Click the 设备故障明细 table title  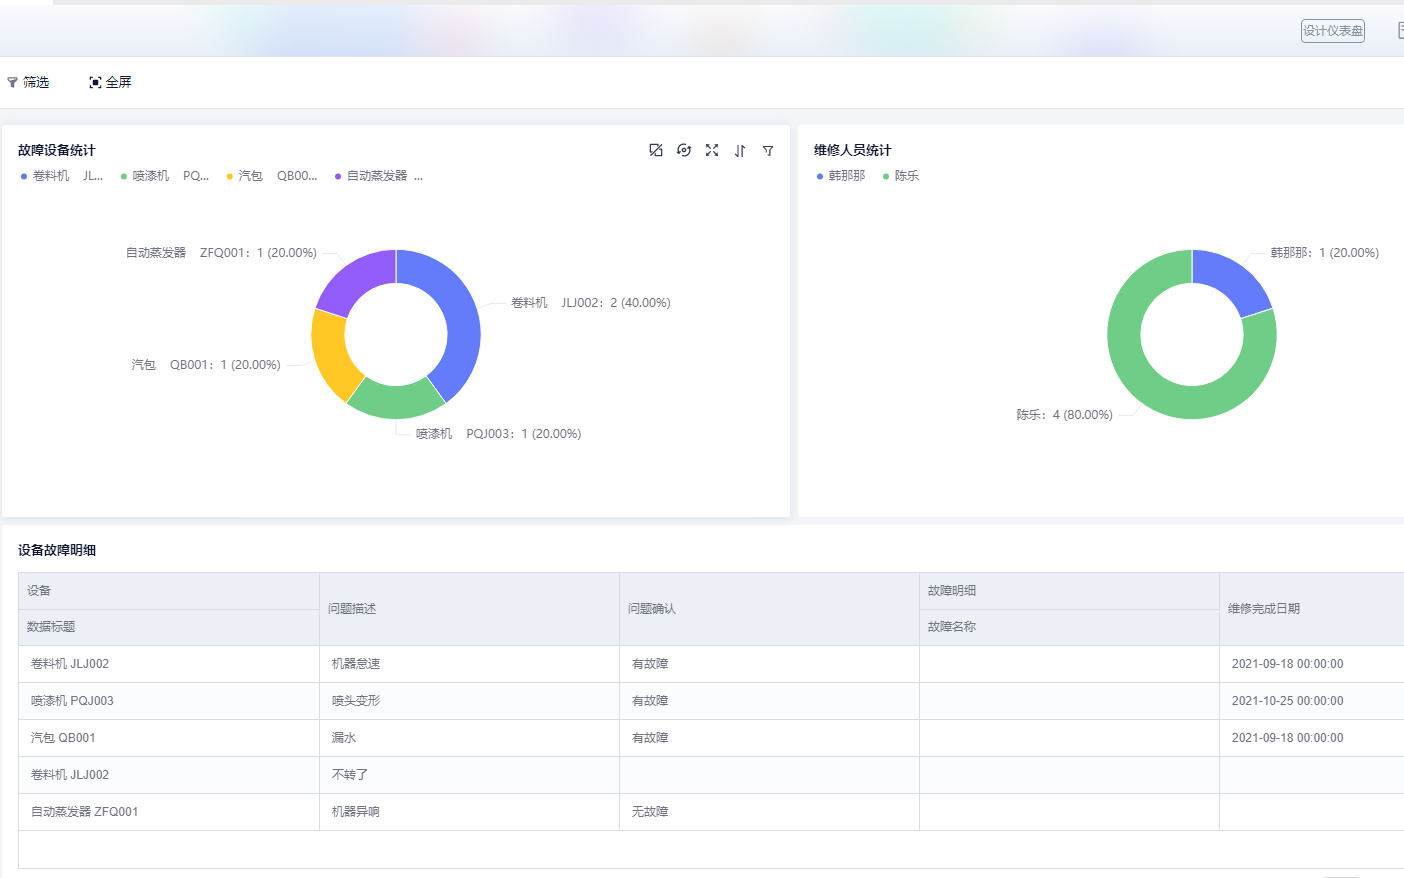tap(57, 550)
